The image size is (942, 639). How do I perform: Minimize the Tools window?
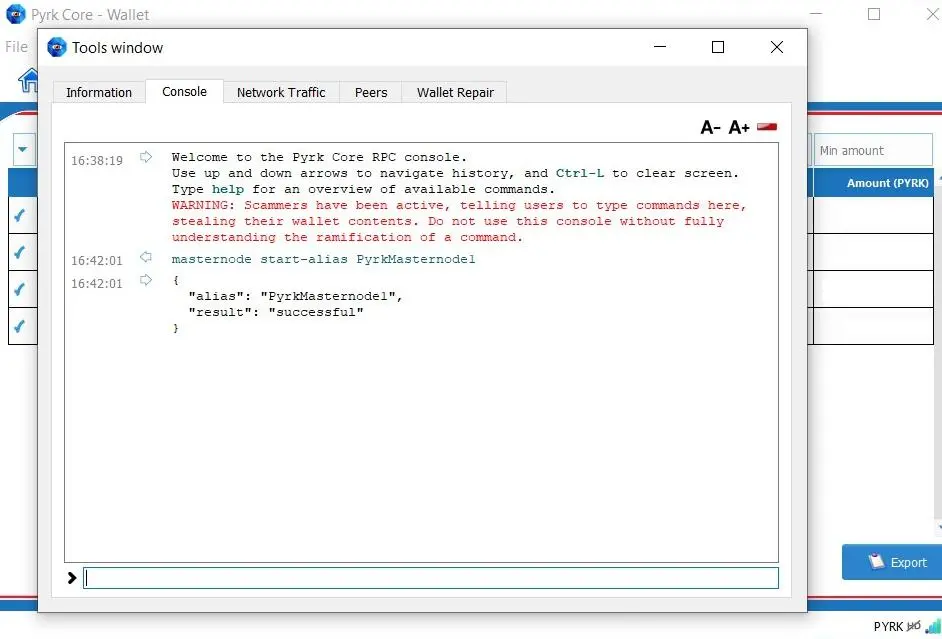[x=660, y=47]
